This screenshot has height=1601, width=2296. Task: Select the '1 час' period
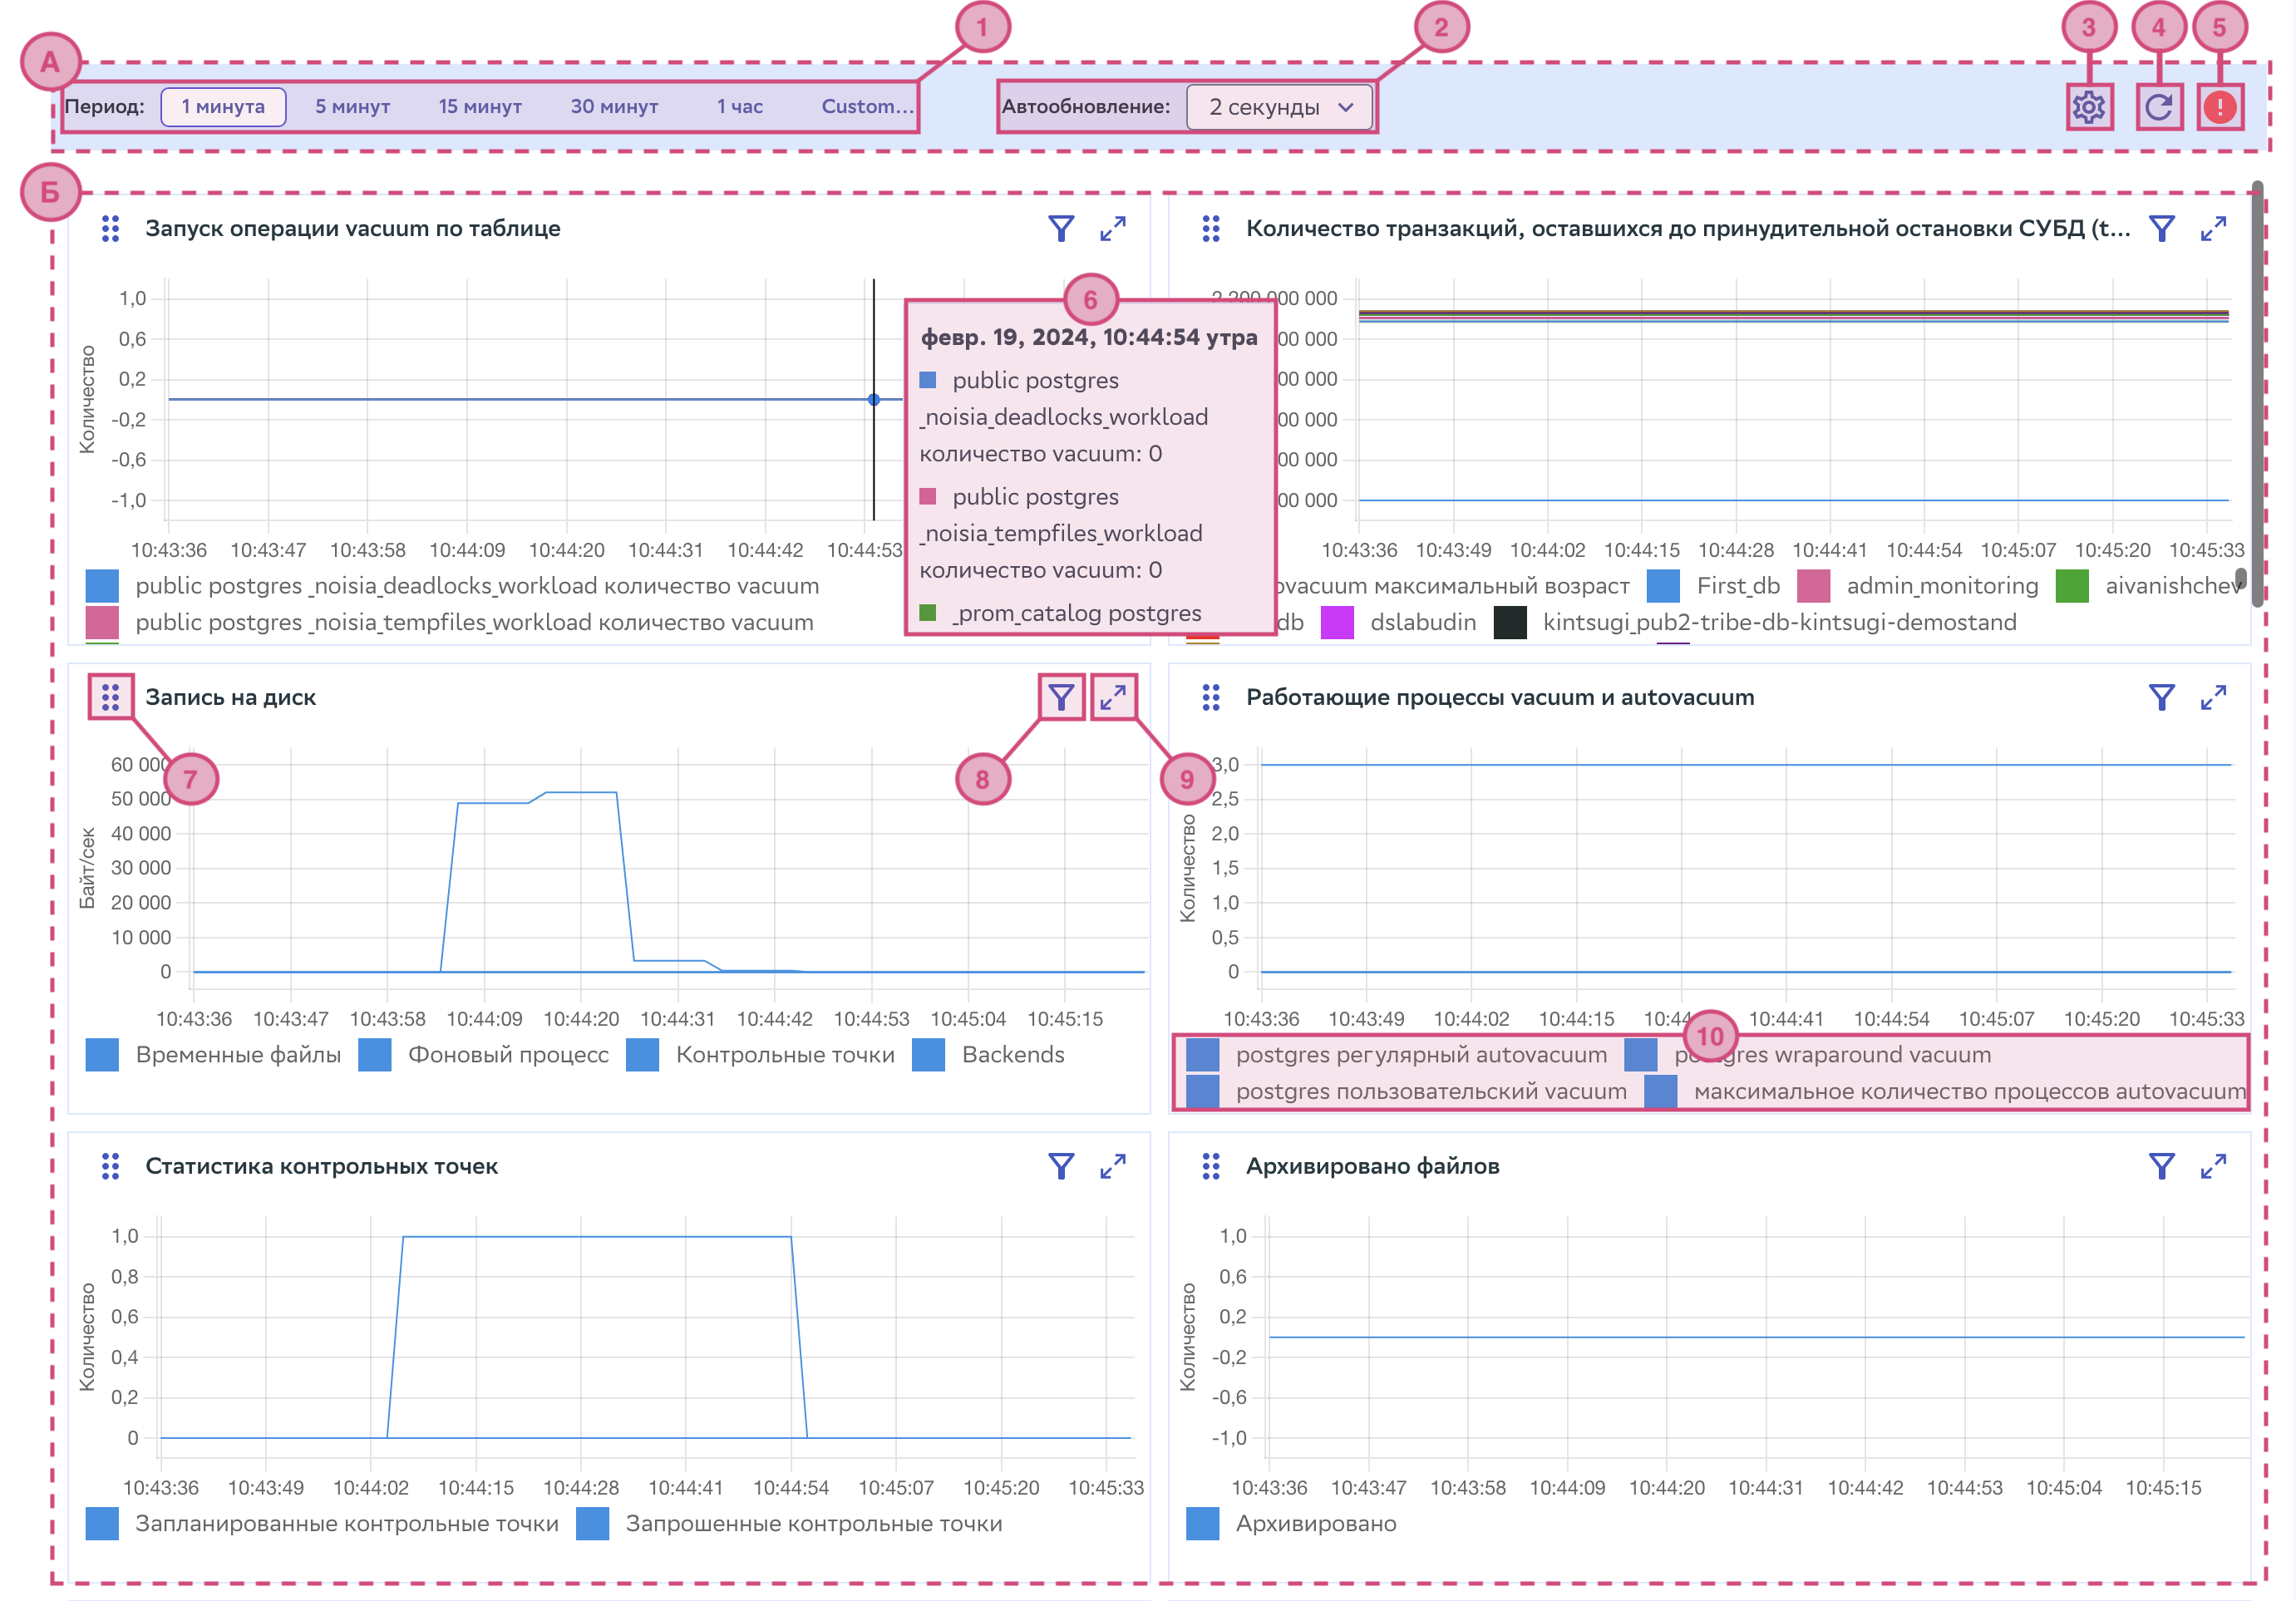pyautogui.click(x=739, y=107)
